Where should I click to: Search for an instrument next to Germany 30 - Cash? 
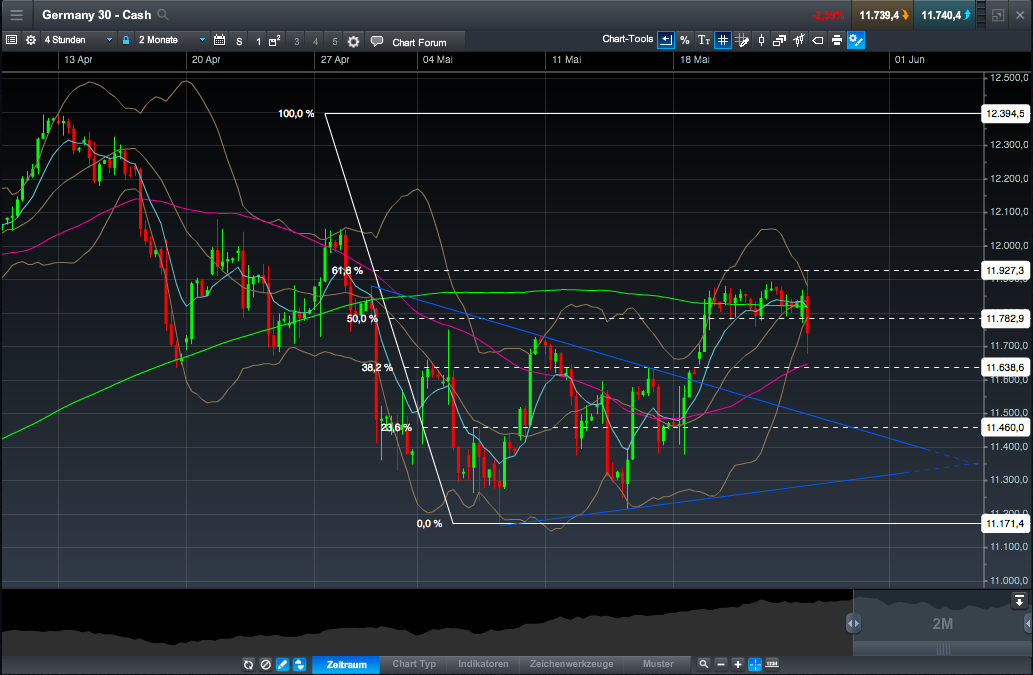click(x=163, y=14)
